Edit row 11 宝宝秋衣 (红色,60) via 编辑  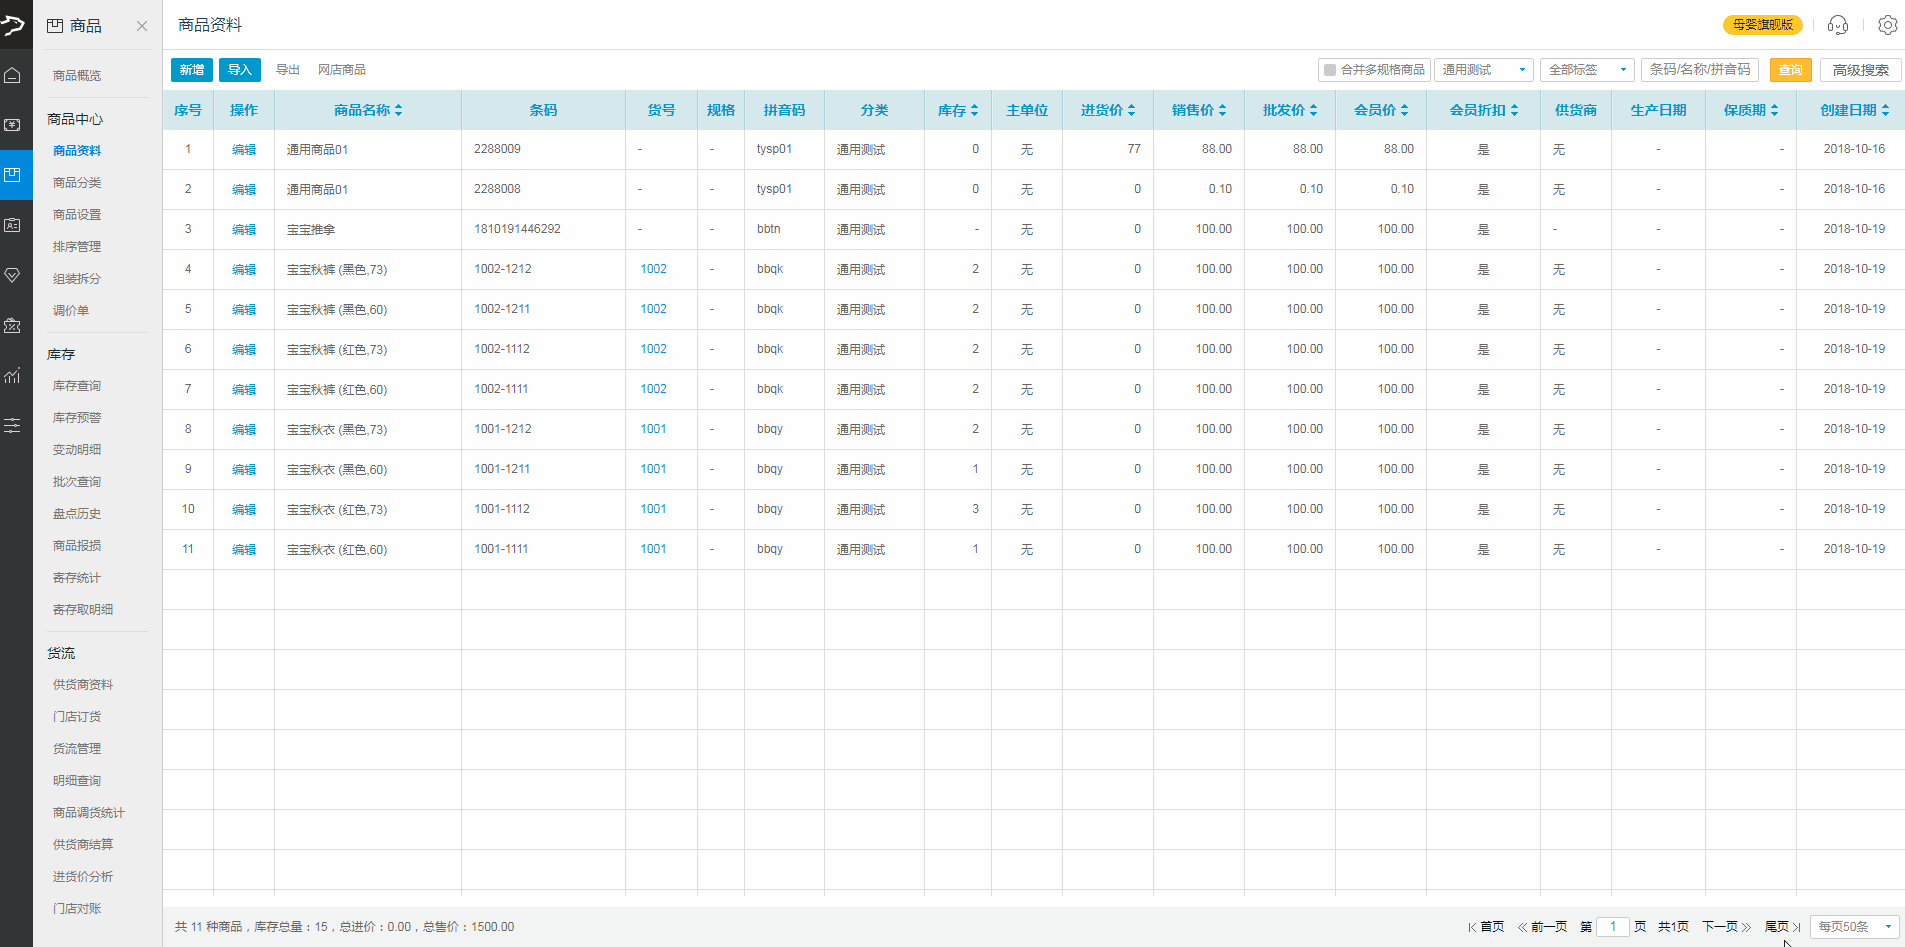pyautogui.click(x=244, y=550)
